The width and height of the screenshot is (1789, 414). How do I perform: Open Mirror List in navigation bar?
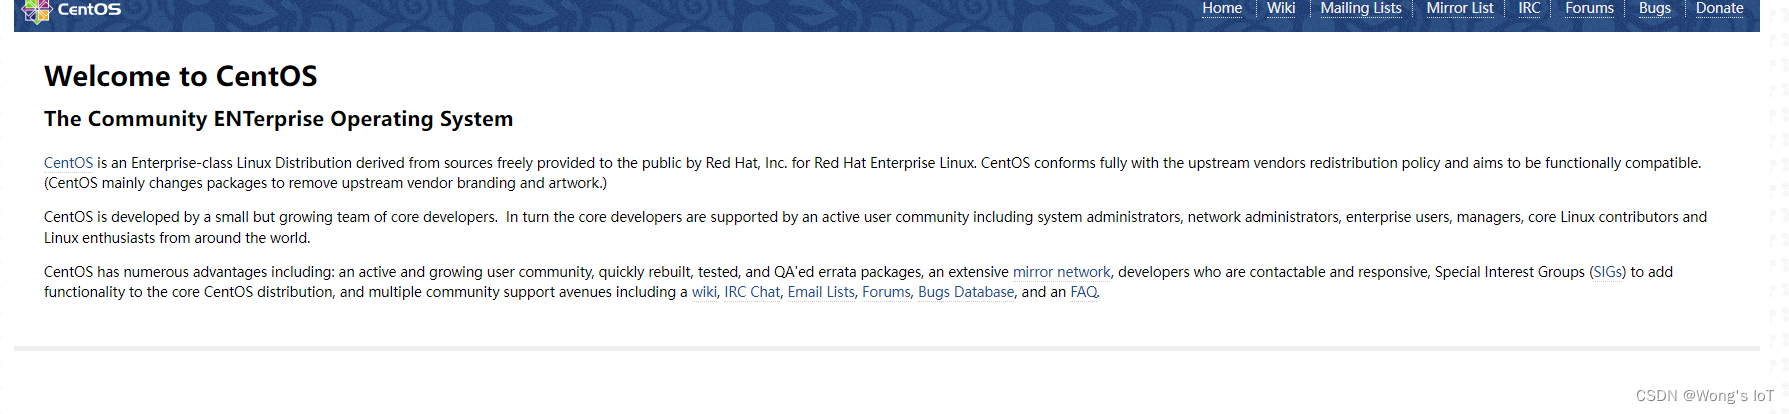[x=1460, y=8]
